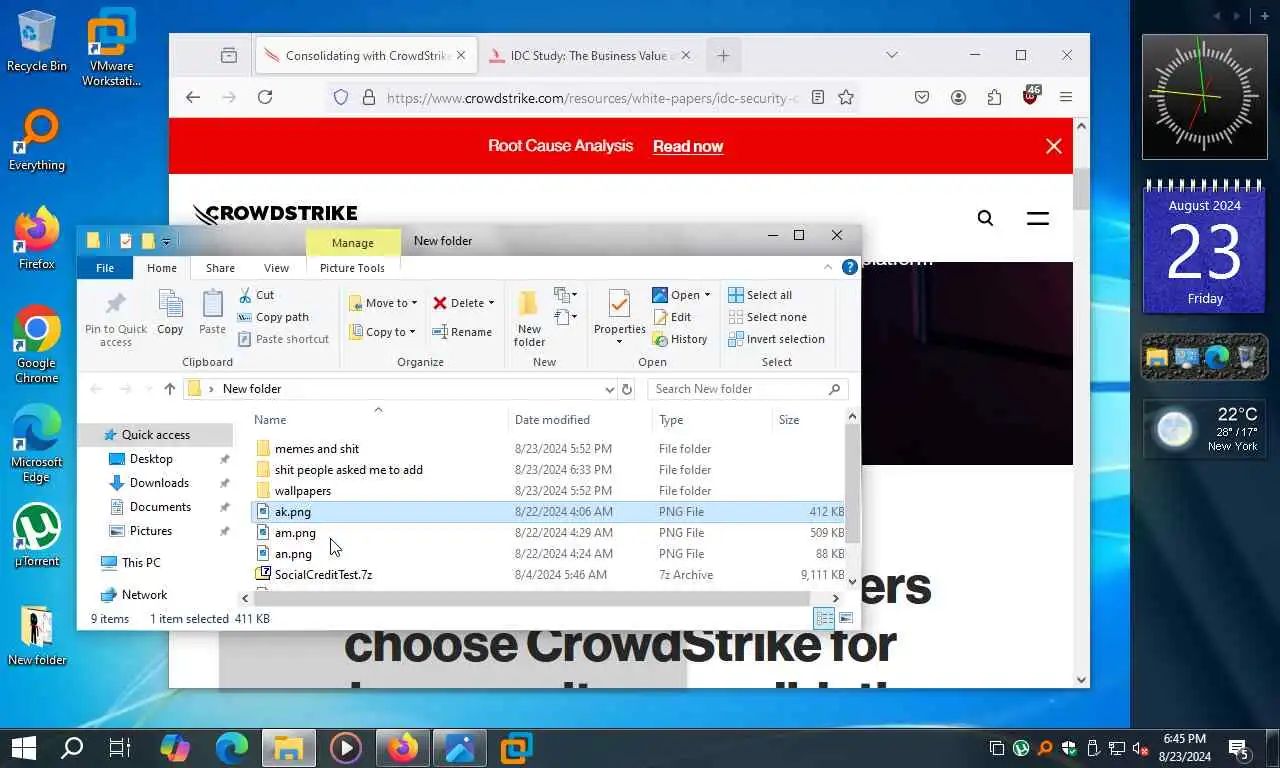
Task: Dismiss the red Root Cause Analysis banner
Action: pos(1054,146)
